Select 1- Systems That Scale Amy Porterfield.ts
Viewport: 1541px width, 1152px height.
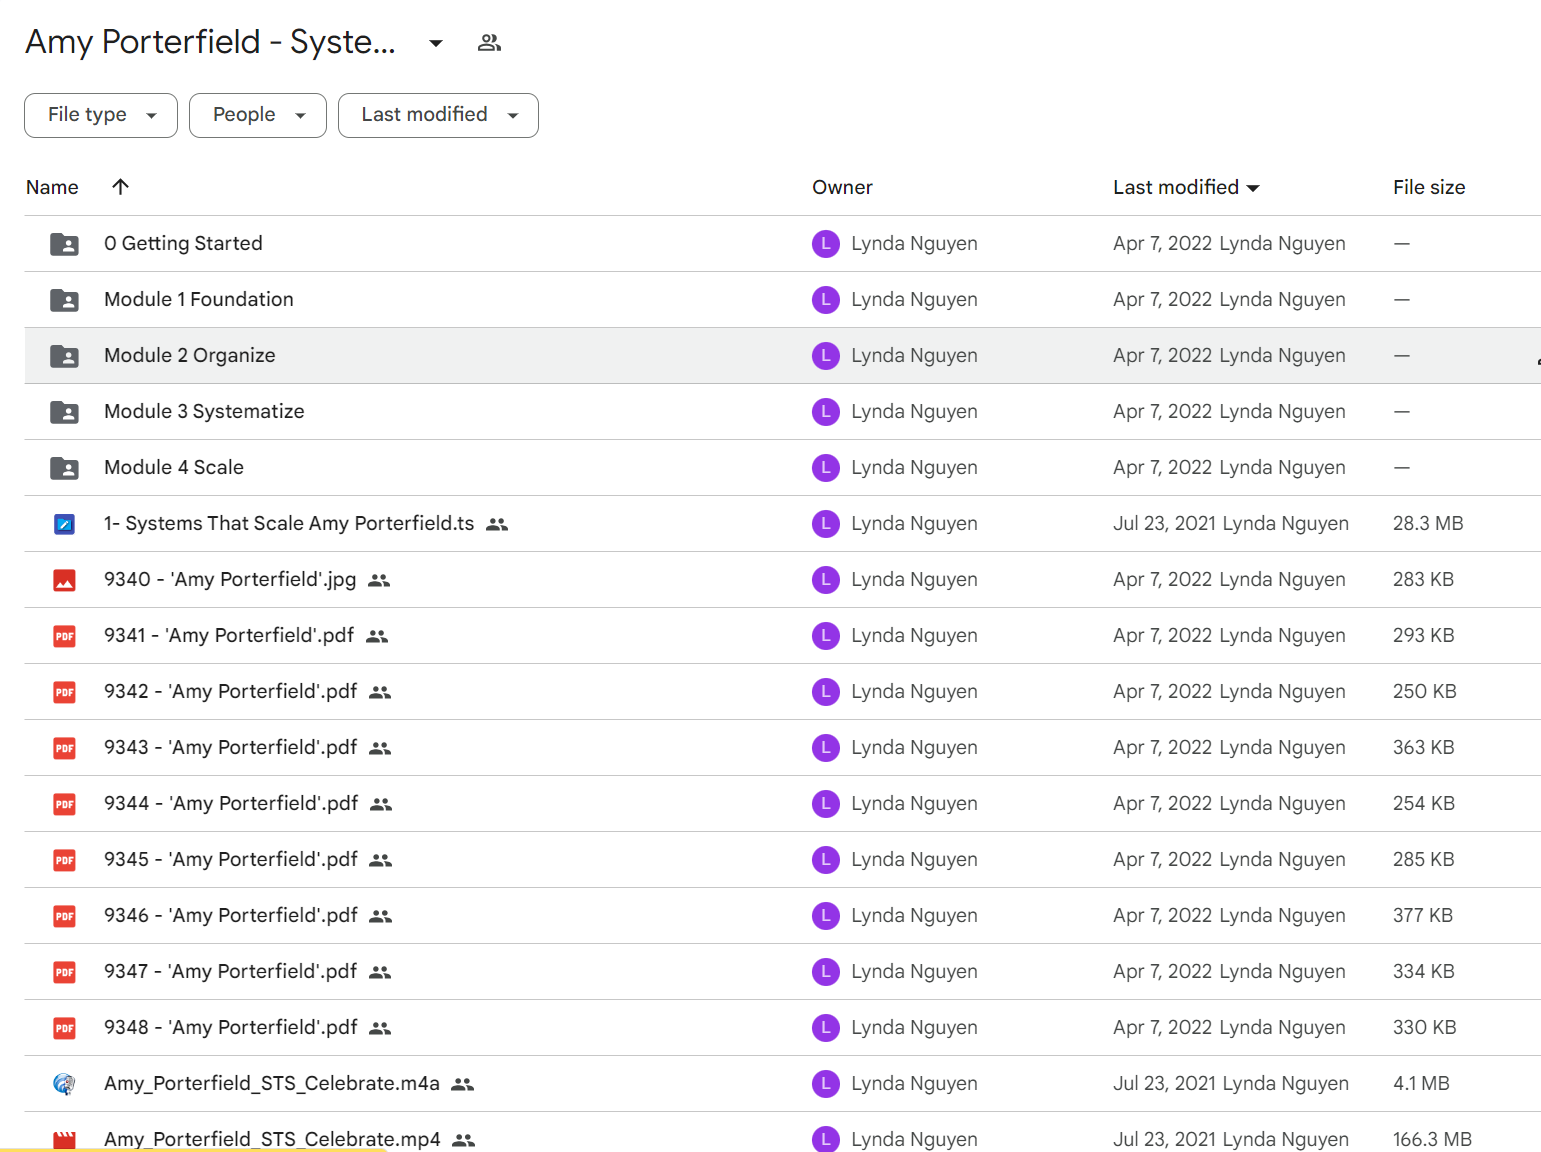[289, 523]
